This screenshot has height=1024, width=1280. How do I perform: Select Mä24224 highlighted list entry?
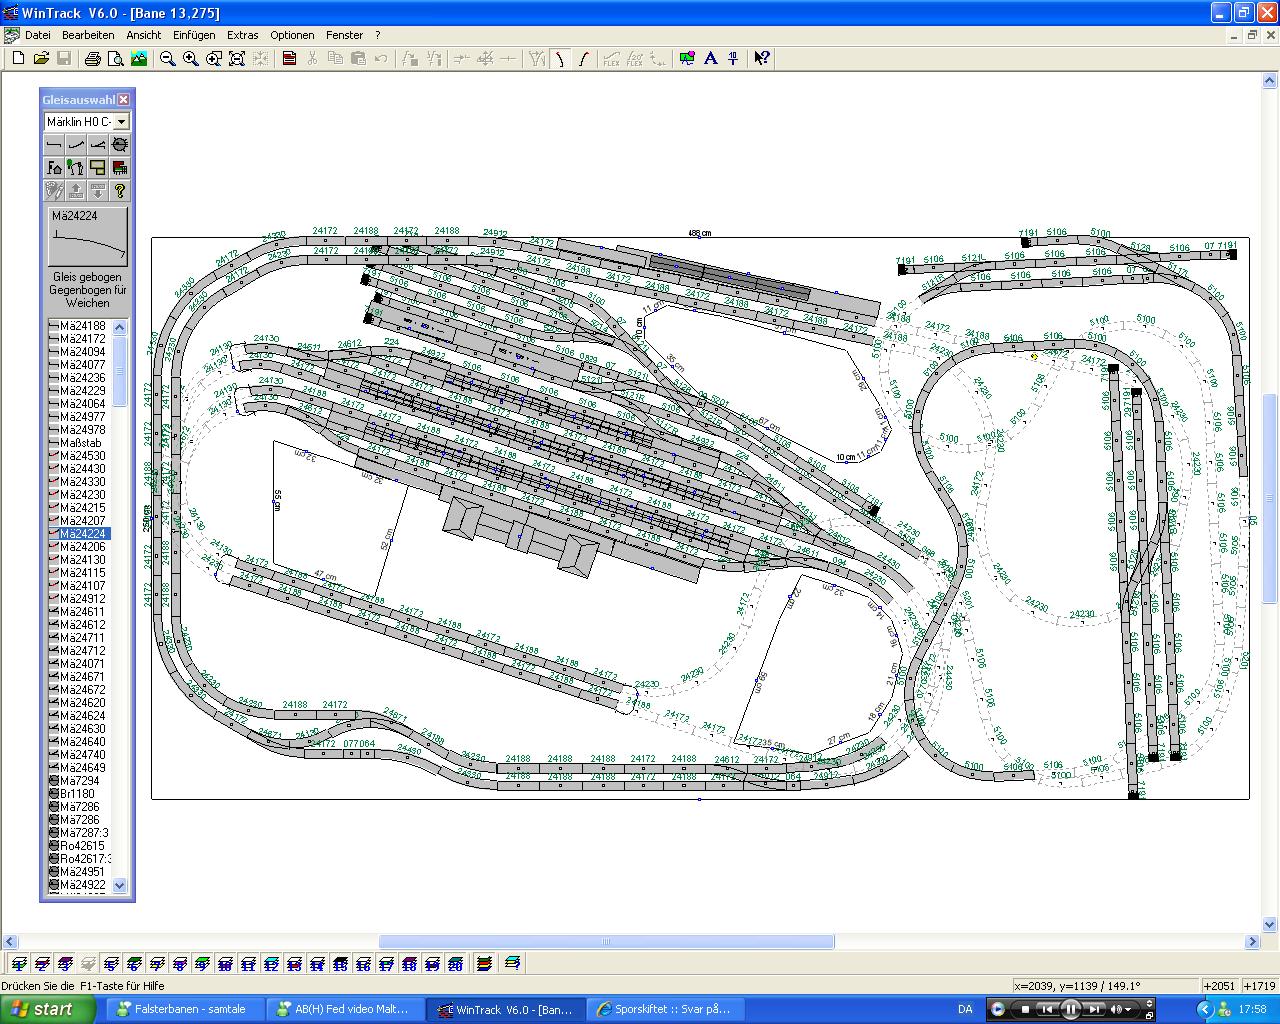coord(80,534)
